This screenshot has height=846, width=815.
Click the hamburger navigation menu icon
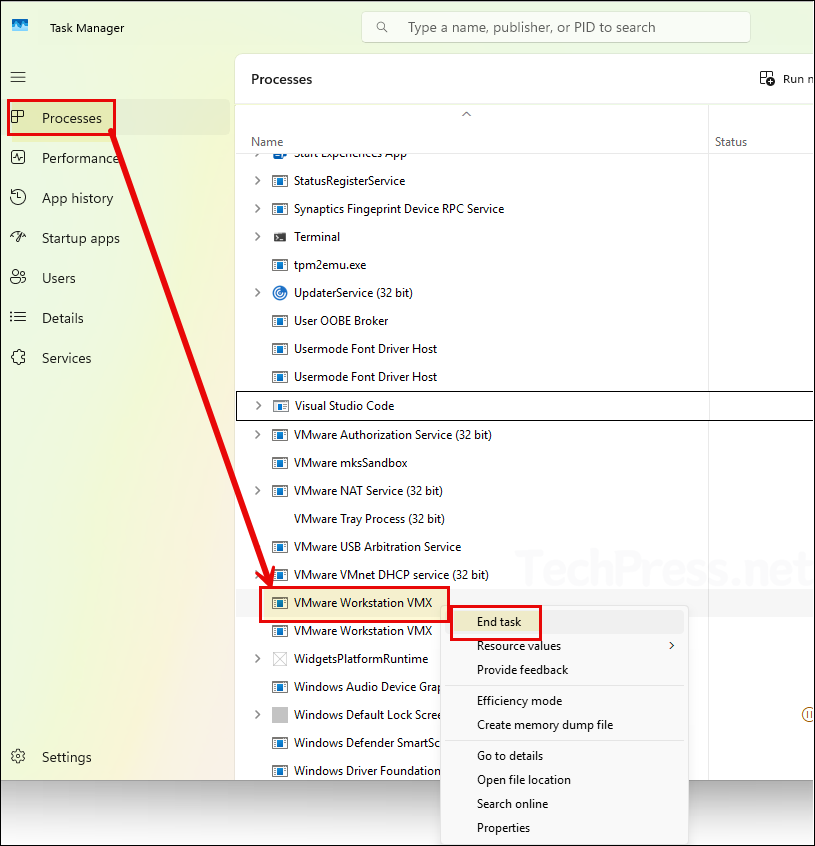17,77
